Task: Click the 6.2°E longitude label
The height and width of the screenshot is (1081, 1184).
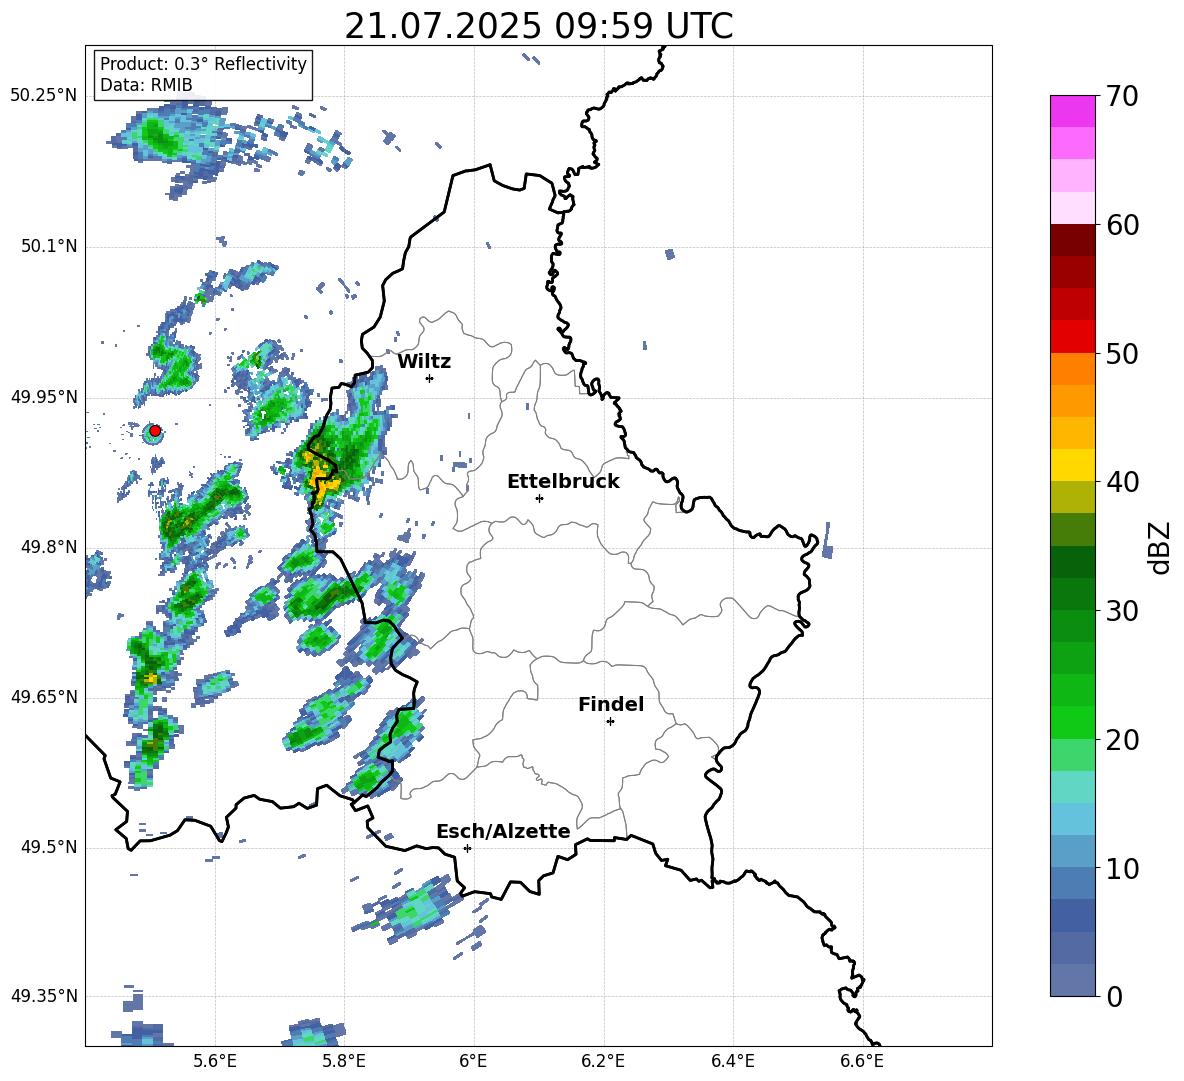Action: pyautogui.click(x=603, y=1061)
